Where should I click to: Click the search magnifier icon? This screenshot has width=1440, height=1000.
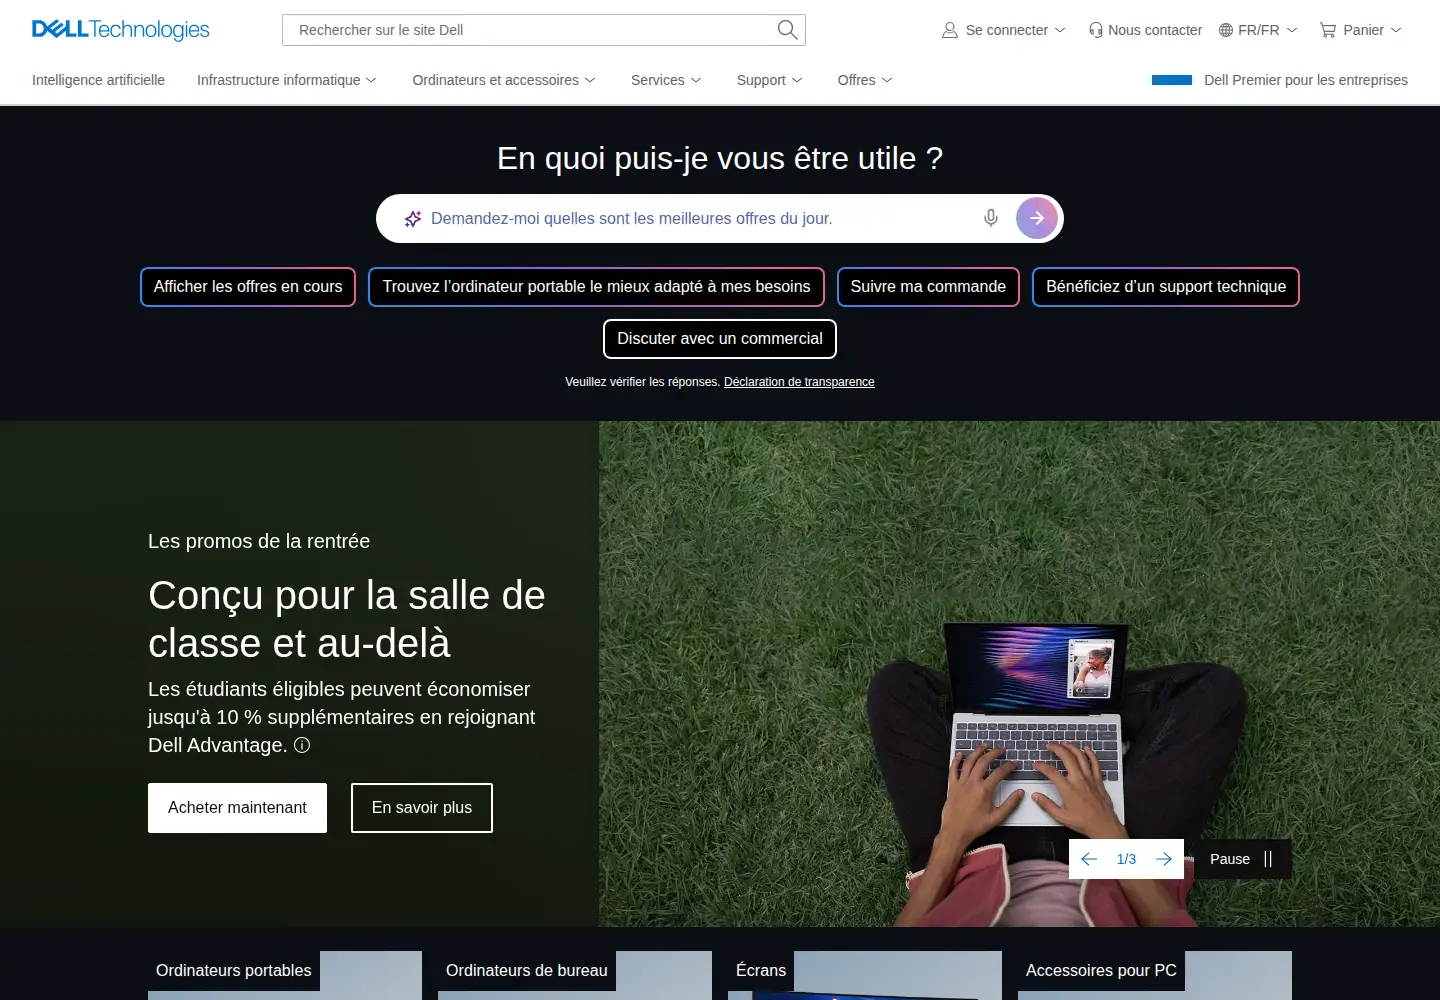click(x=787, y=30)
